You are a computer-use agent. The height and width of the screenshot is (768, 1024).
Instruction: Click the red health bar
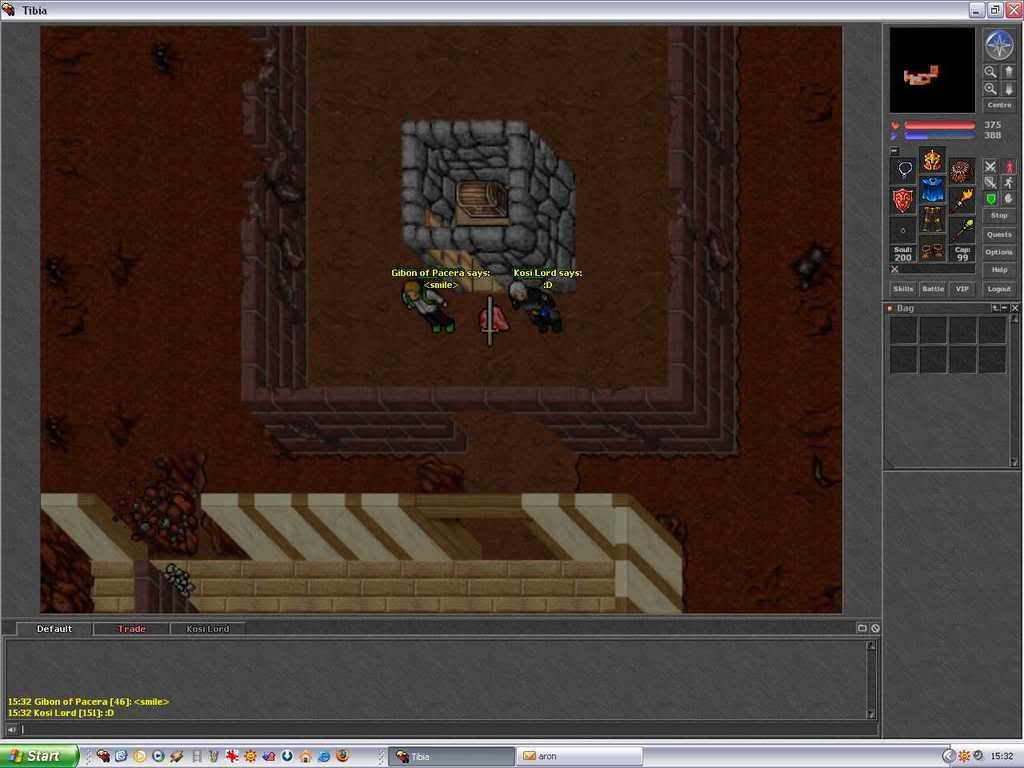coord(940,125)
